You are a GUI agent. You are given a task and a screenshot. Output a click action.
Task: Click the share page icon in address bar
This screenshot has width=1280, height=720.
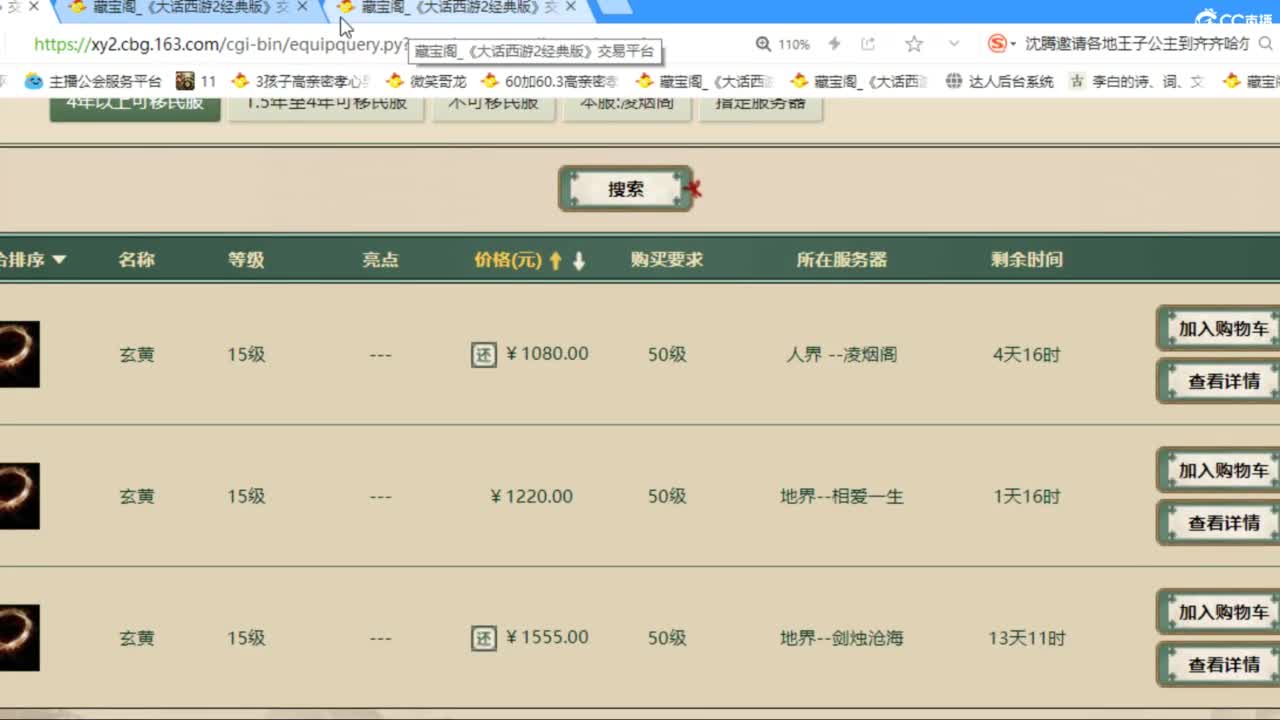tap(868, 44)
